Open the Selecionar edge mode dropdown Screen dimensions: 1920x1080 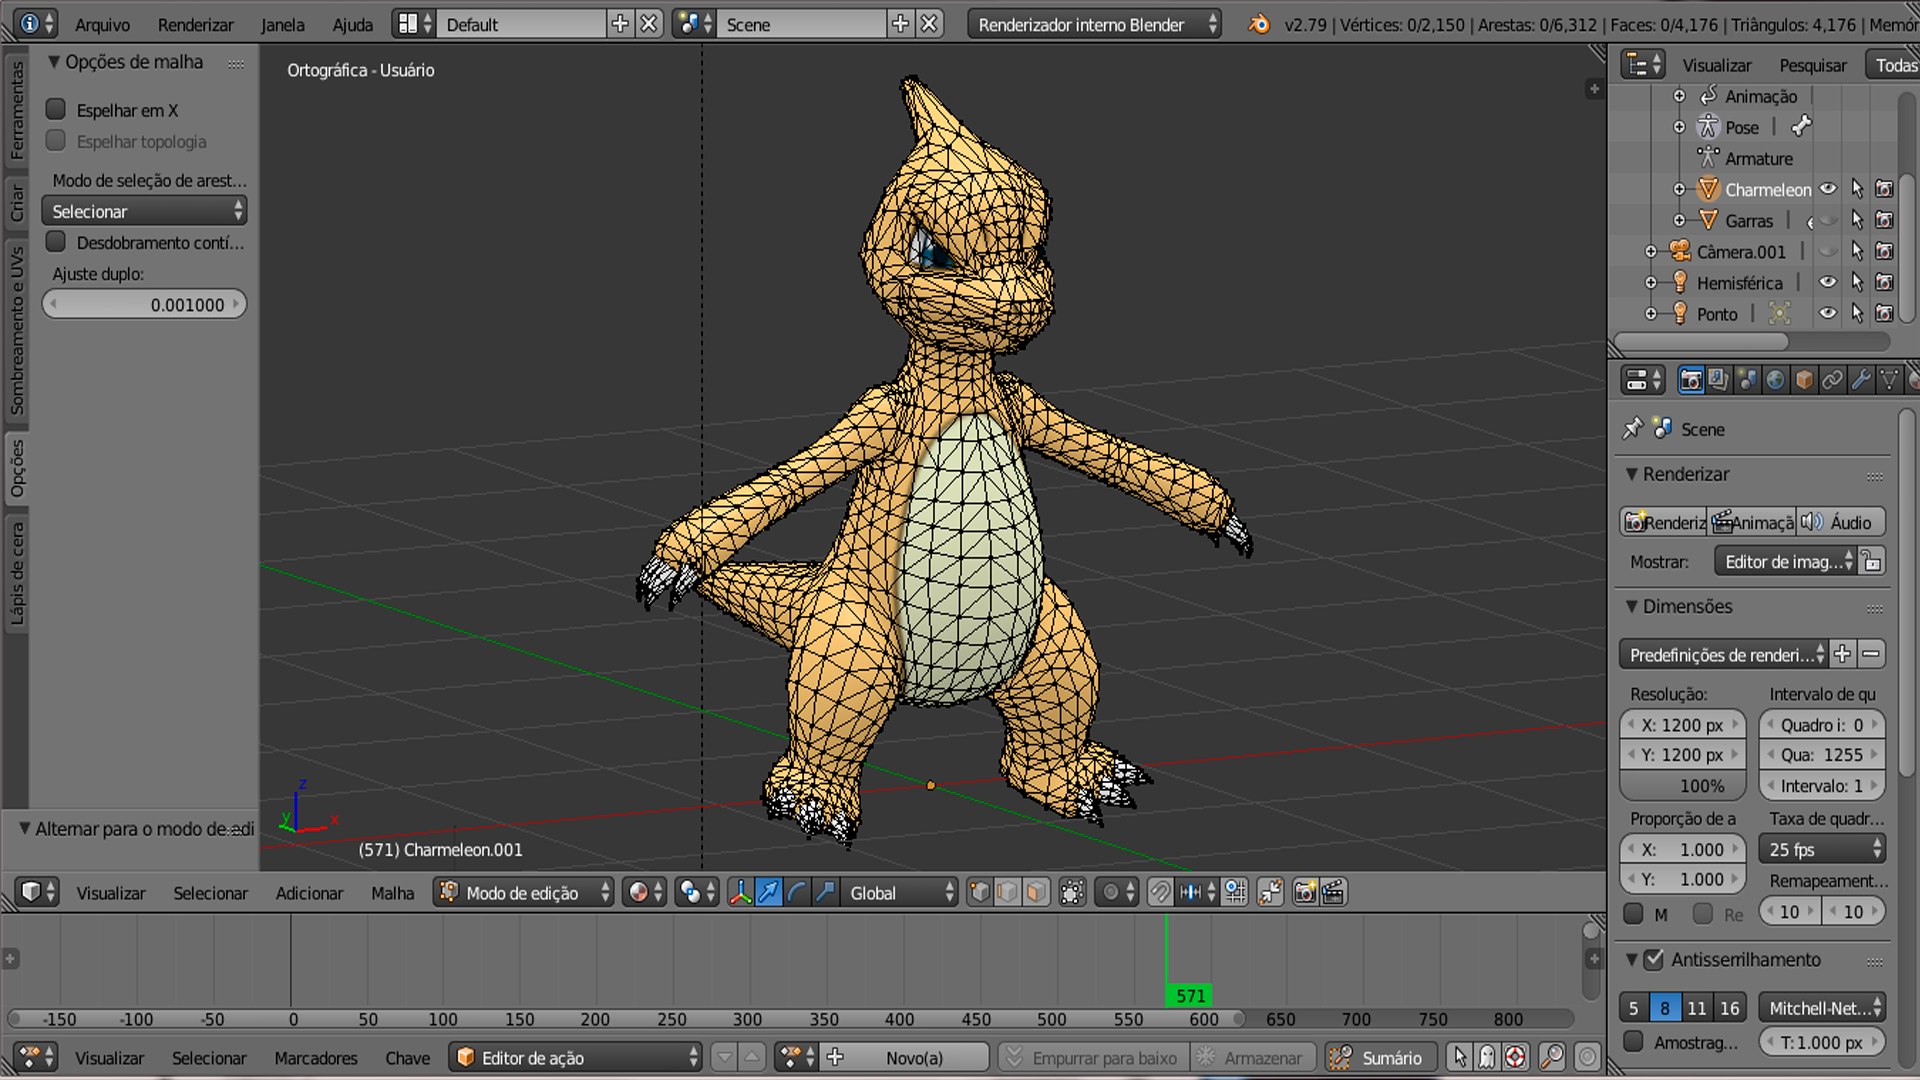144,211
